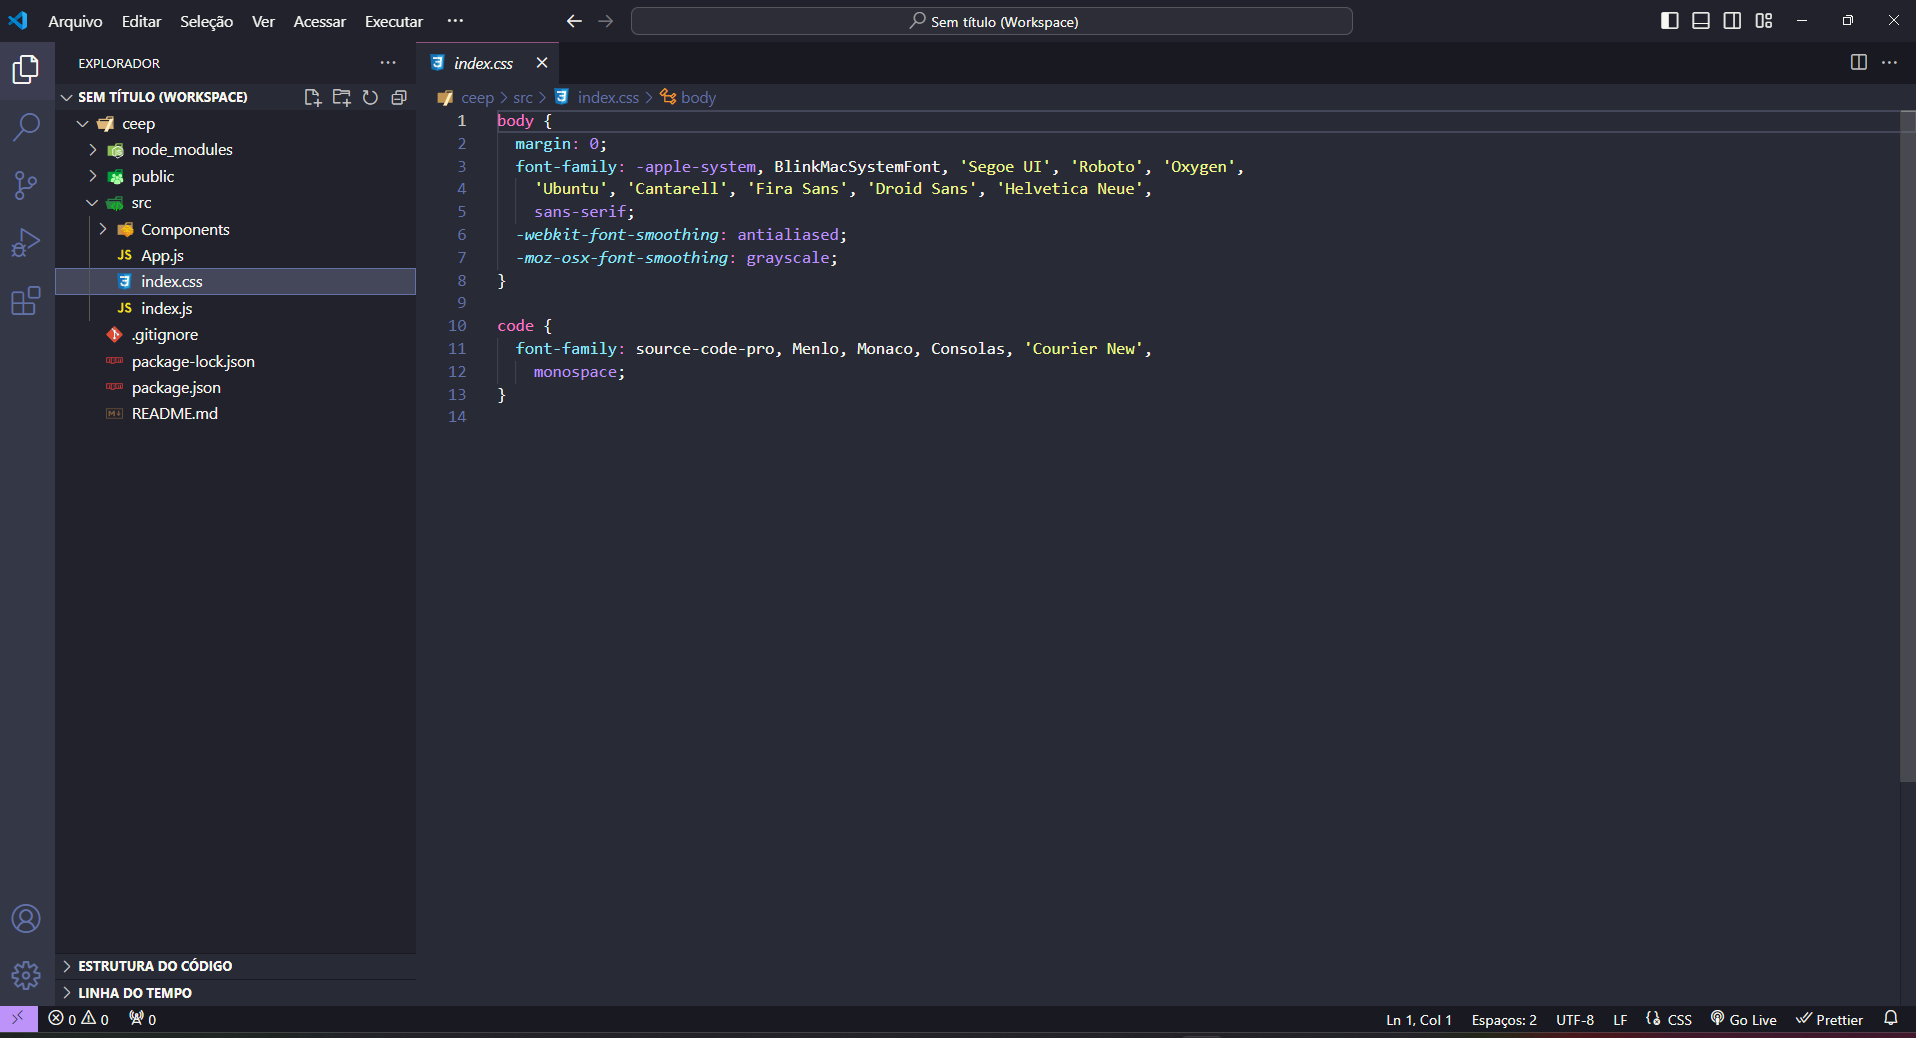This screenshot has width=1916, height=1038.
Task: Change the LF end of line sequence
Action: coord(1620,1020)
